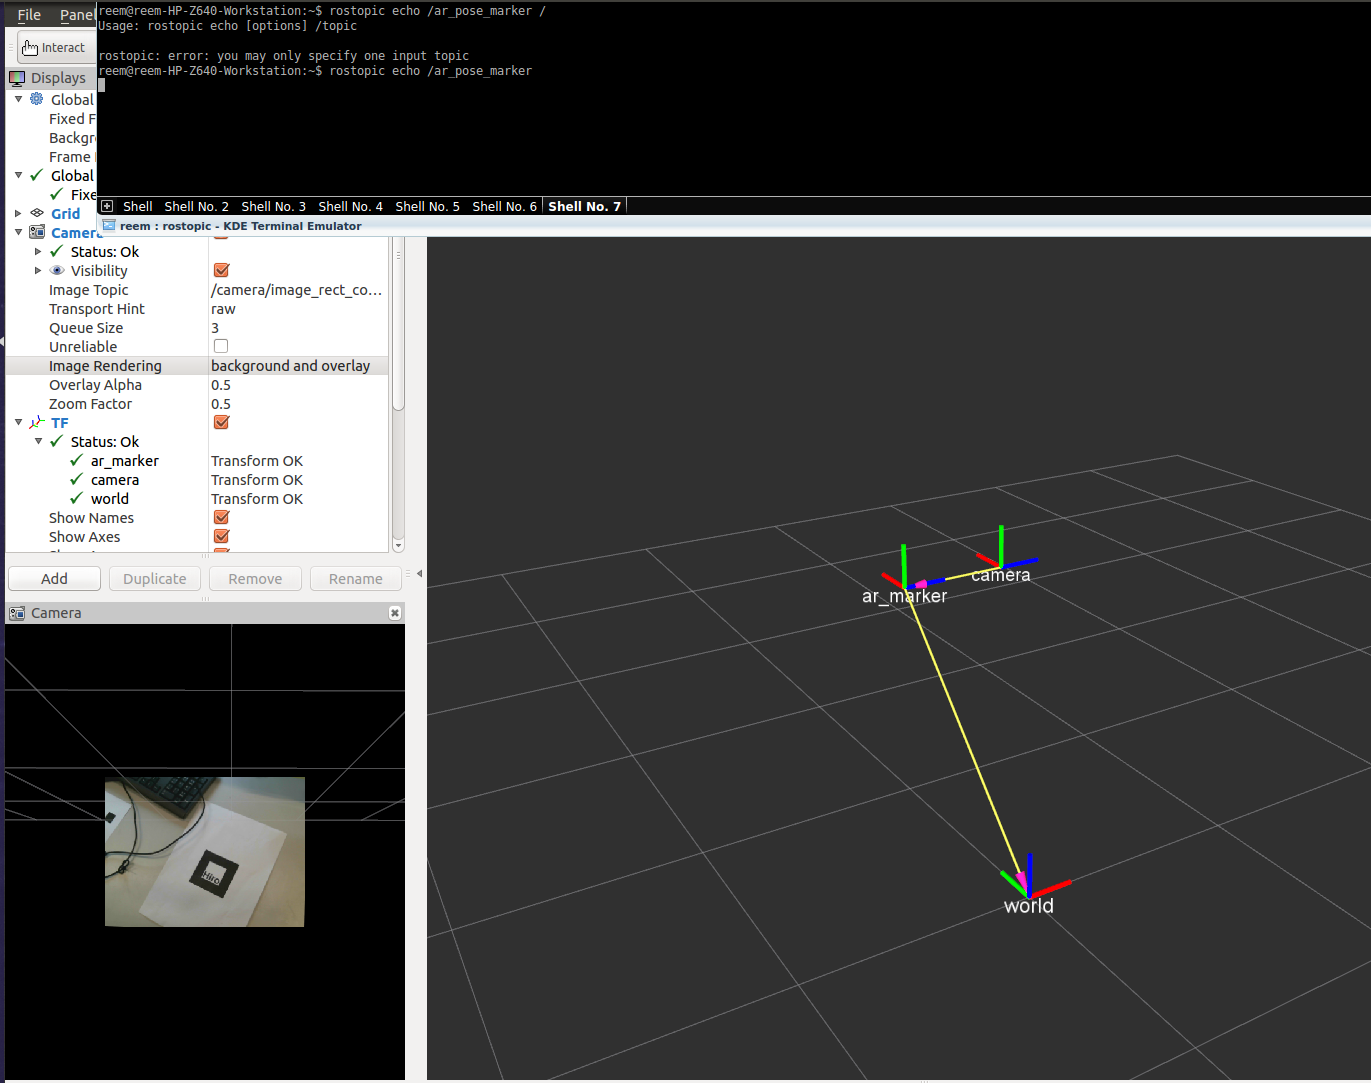Collapse the Global Status tree node
The image size is (1371, 1083).
[x=18, y=175]
